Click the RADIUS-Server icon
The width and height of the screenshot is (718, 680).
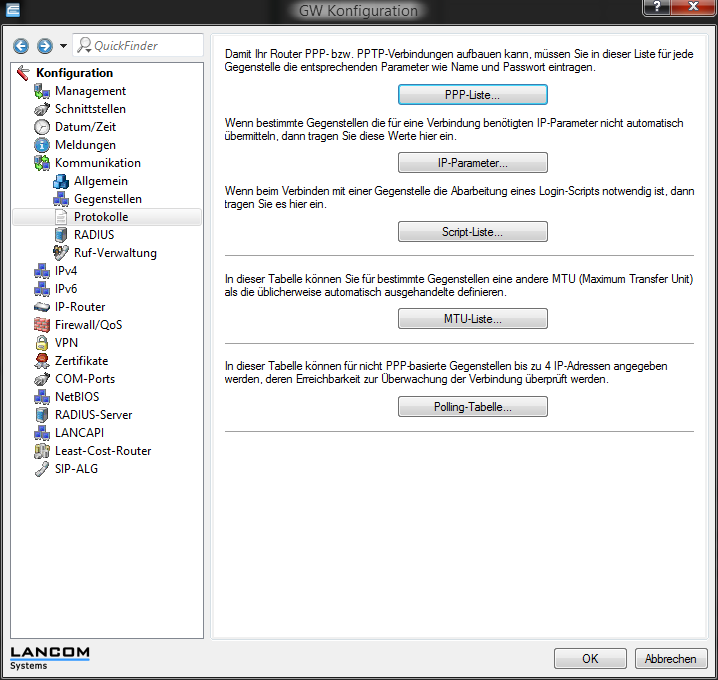(x=41, y=415)
